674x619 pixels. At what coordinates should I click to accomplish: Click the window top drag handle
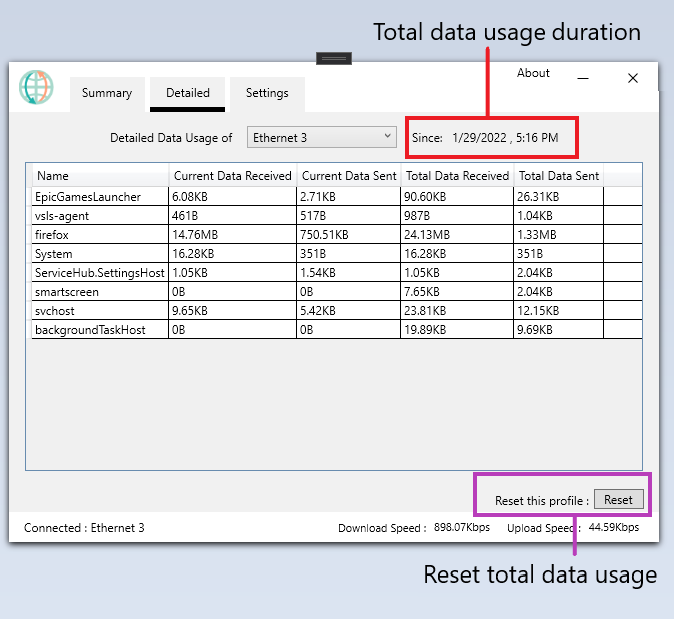(333, 59)
